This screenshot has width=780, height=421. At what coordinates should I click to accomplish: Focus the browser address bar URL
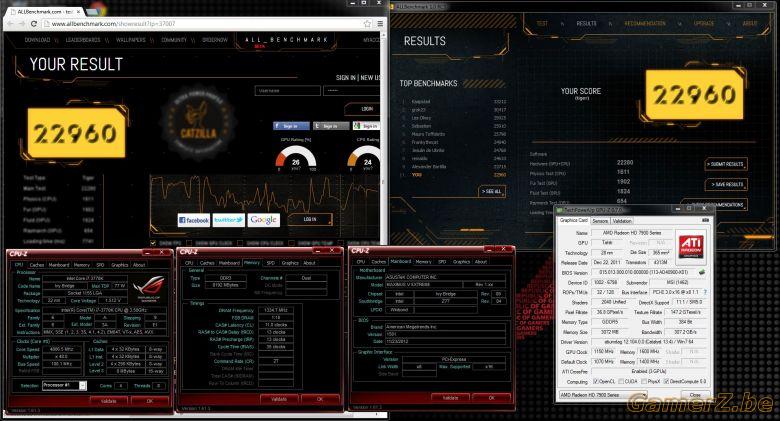click(x=113, y=23)
